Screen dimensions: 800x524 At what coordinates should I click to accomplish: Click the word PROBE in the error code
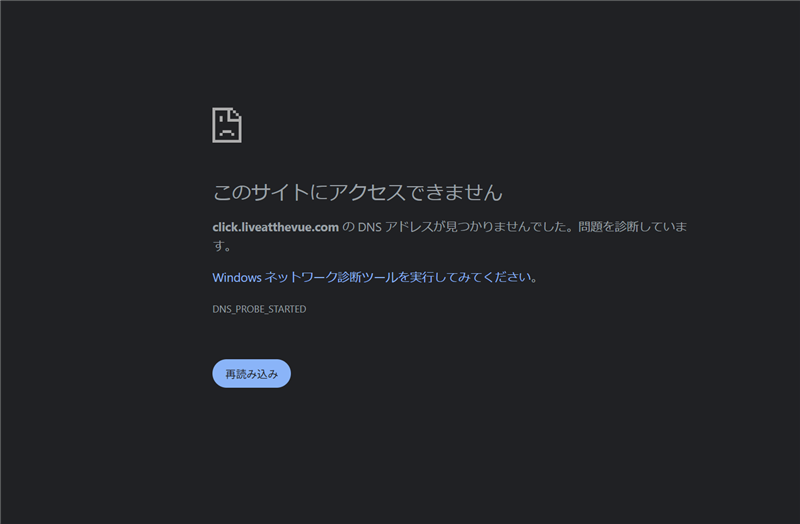(x=251, y=309)
